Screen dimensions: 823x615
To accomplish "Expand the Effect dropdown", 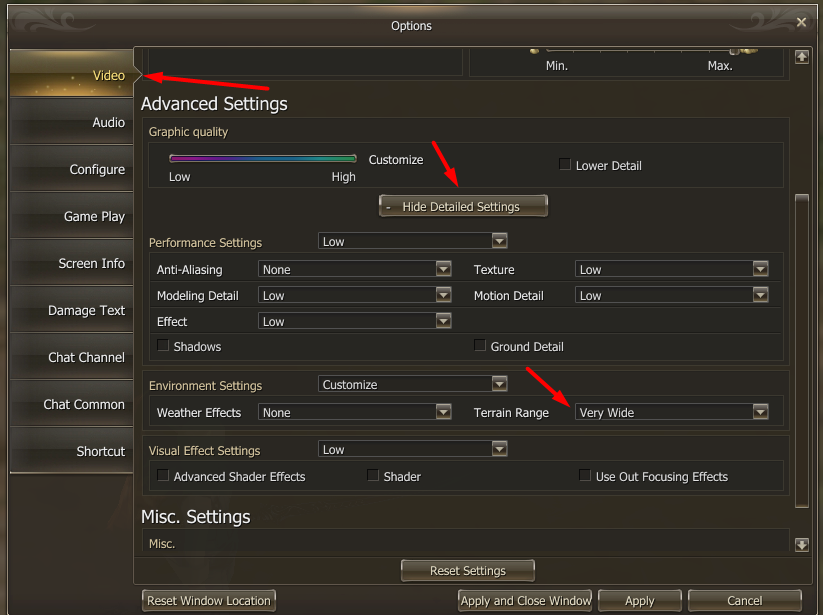I will pyautogui.click(x=354, y=321).
